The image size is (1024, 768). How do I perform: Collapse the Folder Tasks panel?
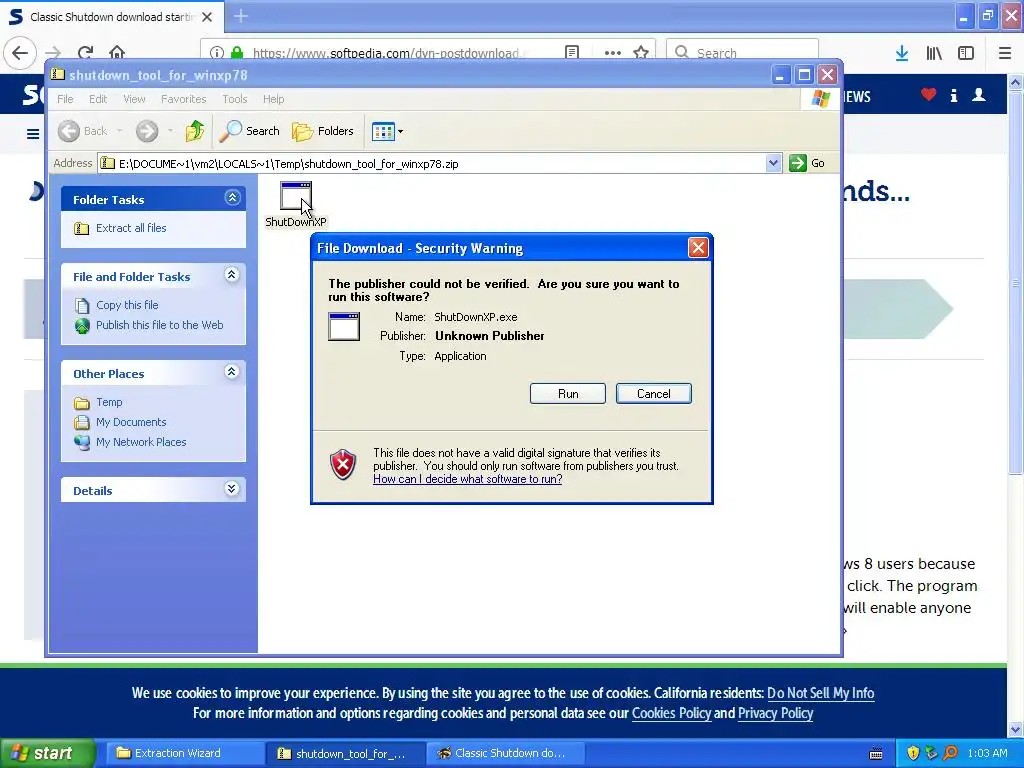(232, 198)
